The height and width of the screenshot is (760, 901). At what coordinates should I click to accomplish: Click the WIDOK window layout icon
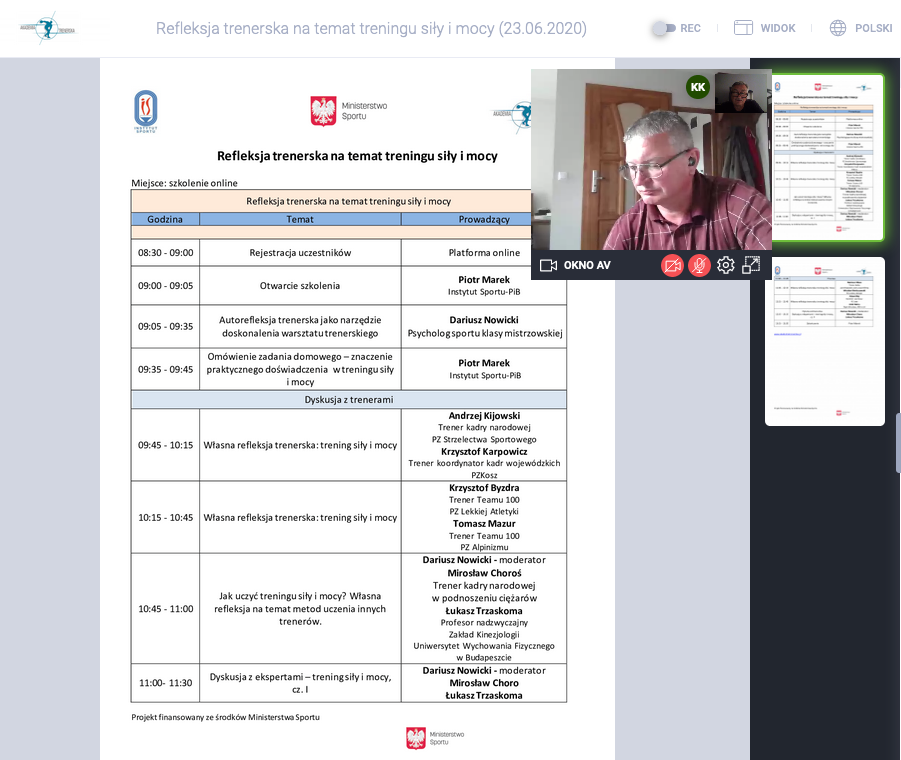[x=743, y=28]
